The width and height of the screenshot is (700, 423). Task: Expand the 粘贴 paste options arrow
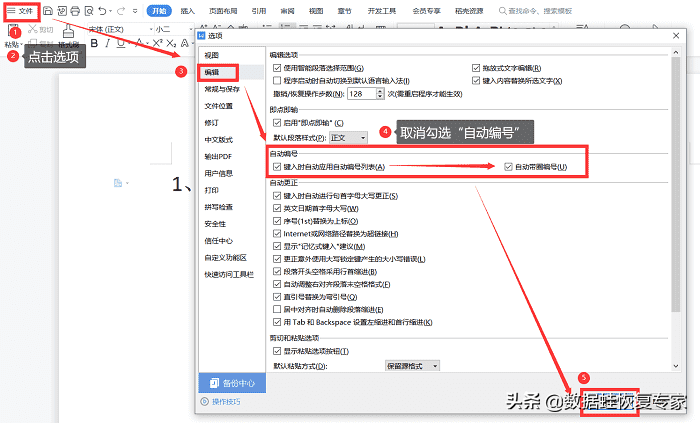coord(21,45)
